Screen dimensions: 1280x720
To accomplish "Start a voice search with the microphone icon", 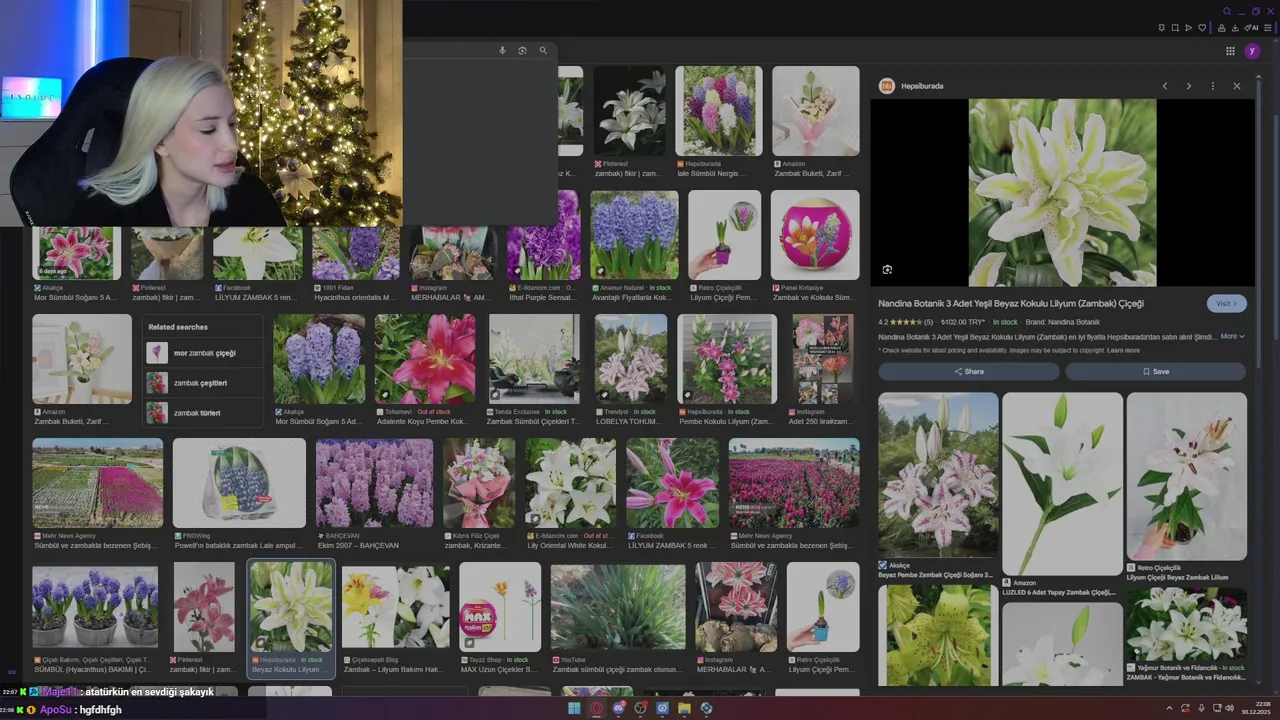I will (502, 50).
